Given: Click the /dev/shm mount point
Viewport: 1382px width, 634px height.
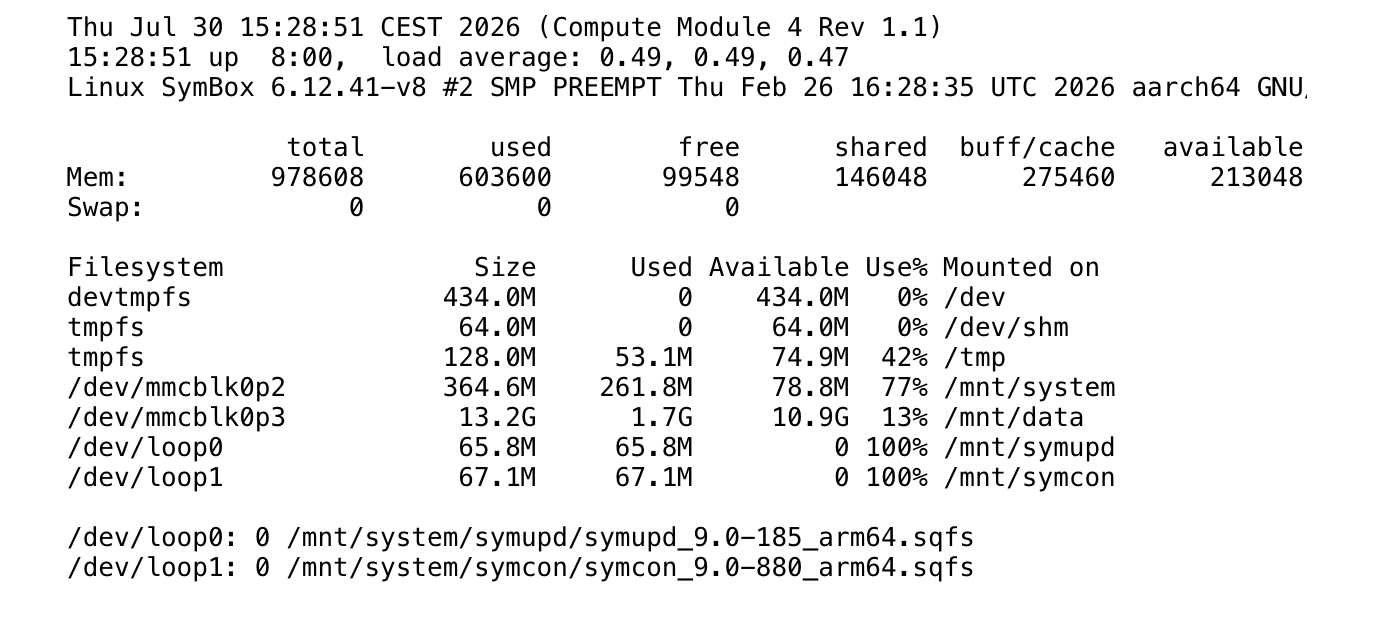Looking at the screenshot, I should click(1006, 328).
